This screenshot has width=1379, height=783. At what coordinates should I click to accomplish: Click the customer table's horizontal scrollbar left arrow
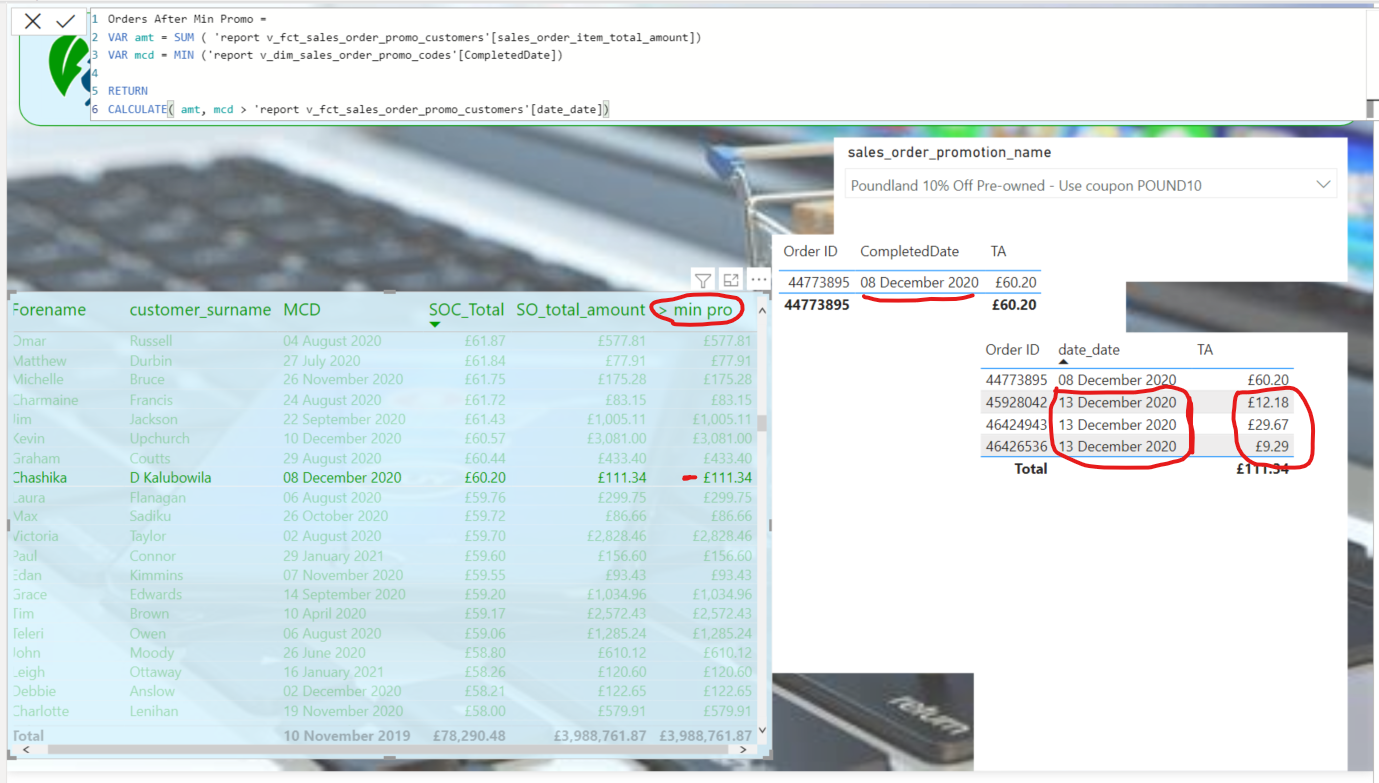pos(26,748)
